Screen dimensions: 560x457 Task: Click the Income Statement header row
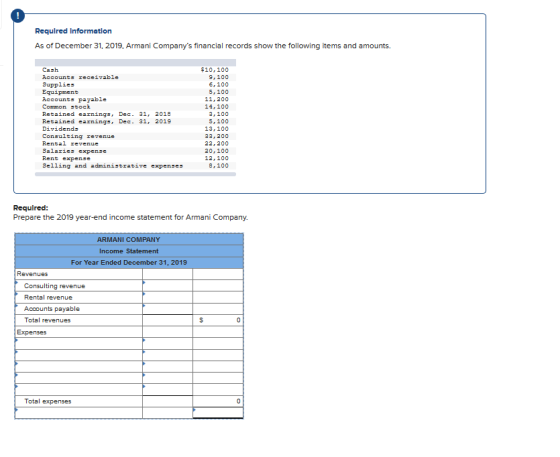point(129,251)
